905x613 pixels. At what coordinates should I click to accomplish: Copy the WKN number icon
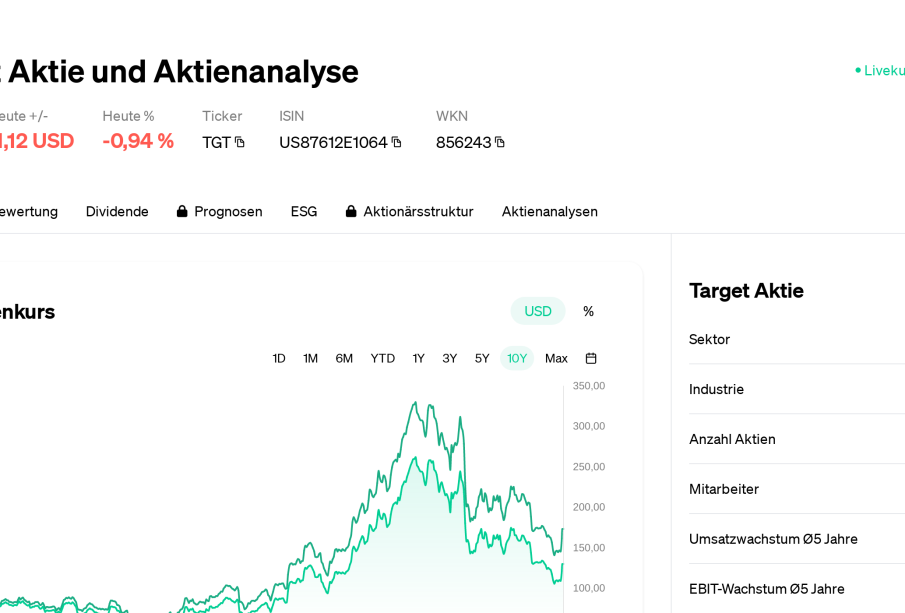pos(500,142)
